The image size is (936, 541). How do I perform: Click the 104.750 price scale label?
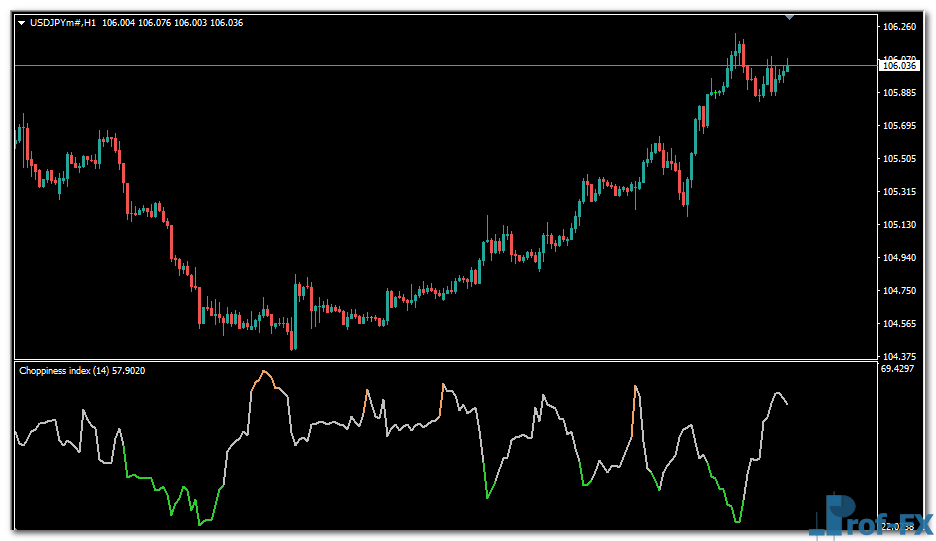897,291
